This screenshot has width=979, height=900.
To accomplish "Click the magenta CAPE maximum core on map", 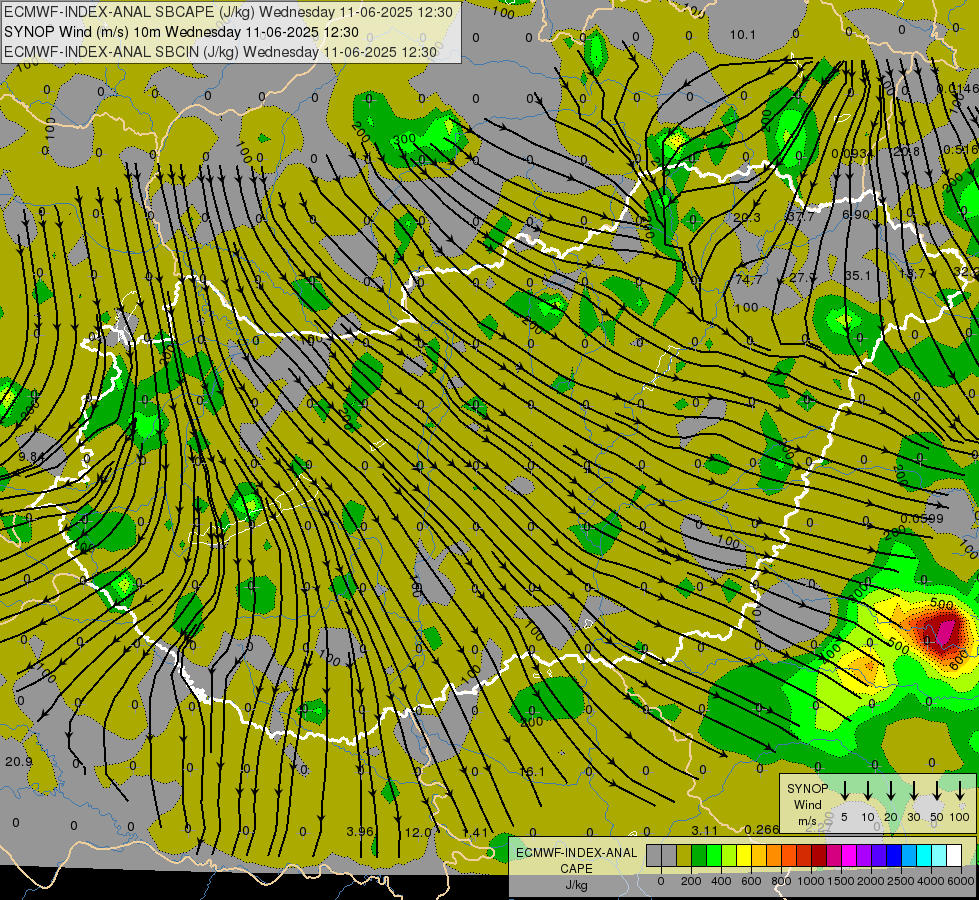I will tap(947, 631).
